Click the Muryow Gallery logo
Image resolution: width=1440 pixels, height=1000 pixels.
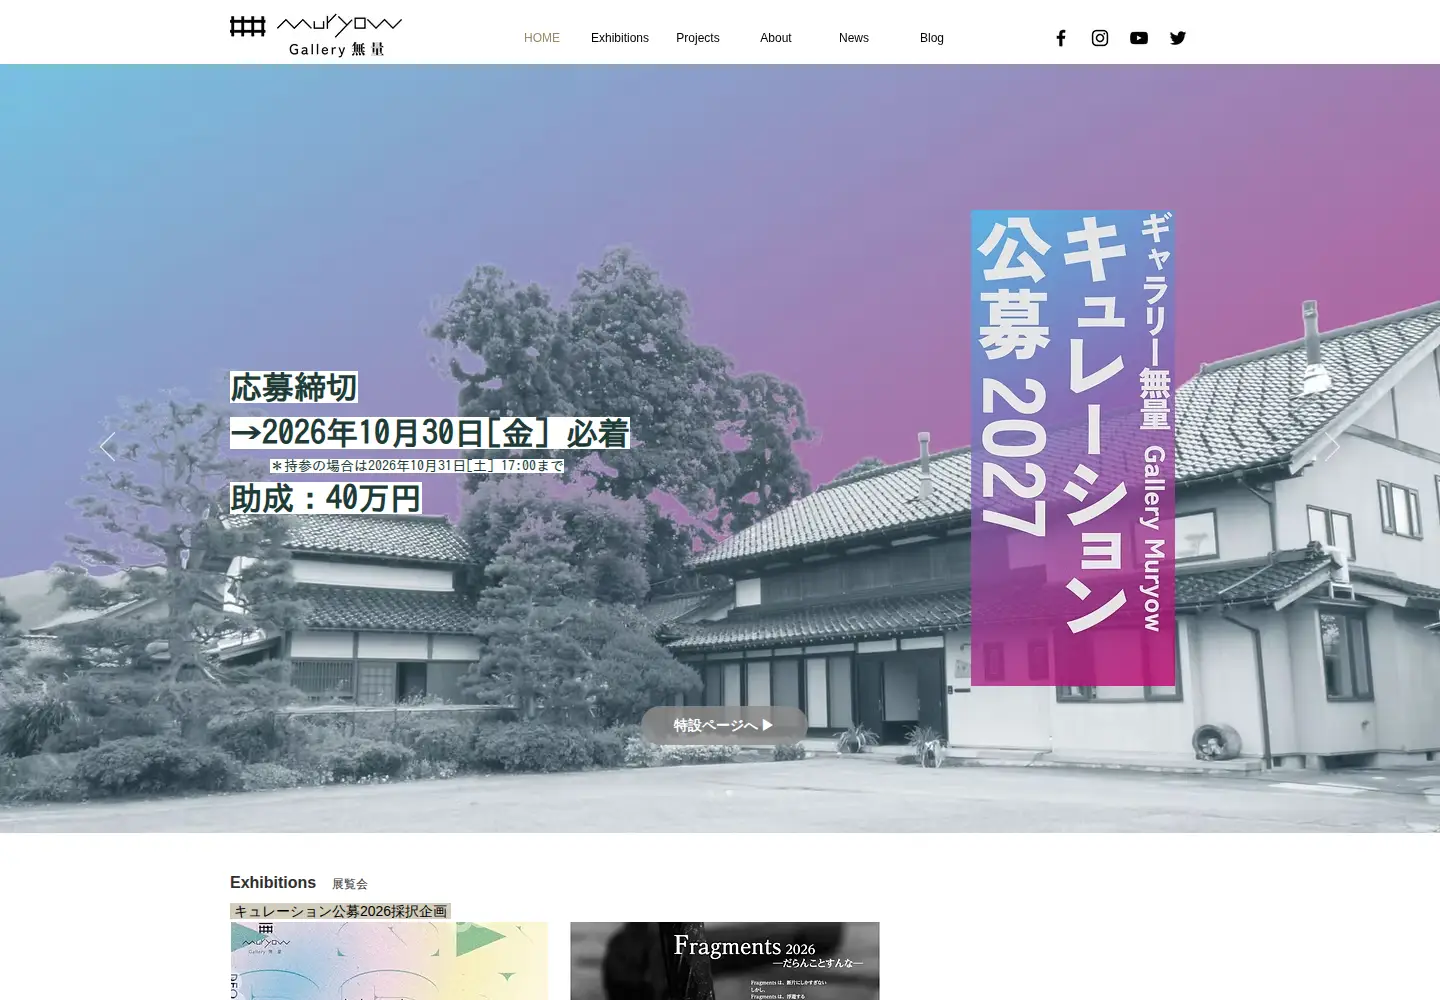click(x=316, y=36)
